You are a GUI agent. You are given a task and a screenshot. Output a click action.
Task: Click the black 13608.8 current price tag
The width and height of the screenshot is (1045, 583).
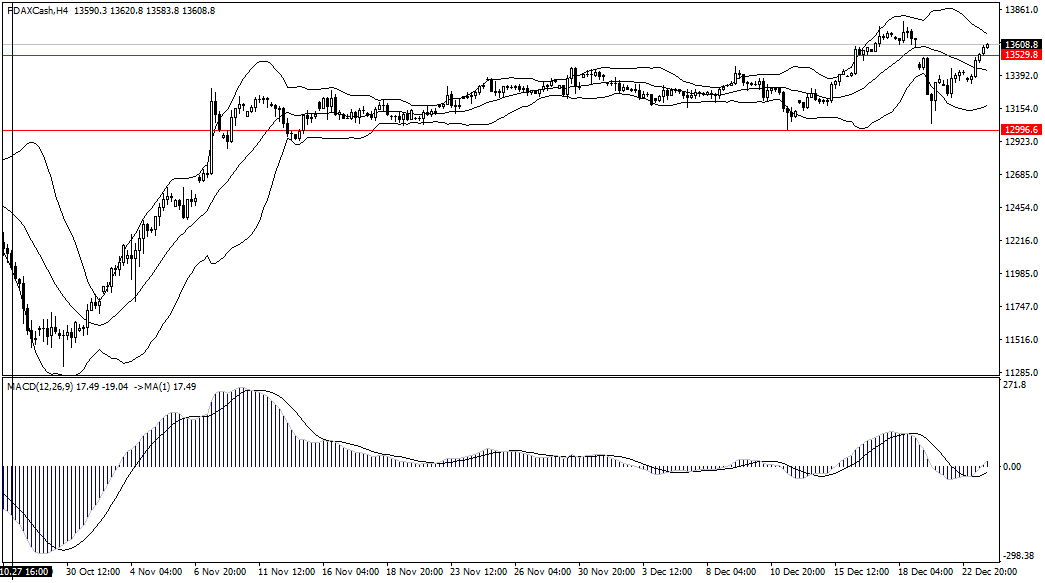[x=1020, y=45]
